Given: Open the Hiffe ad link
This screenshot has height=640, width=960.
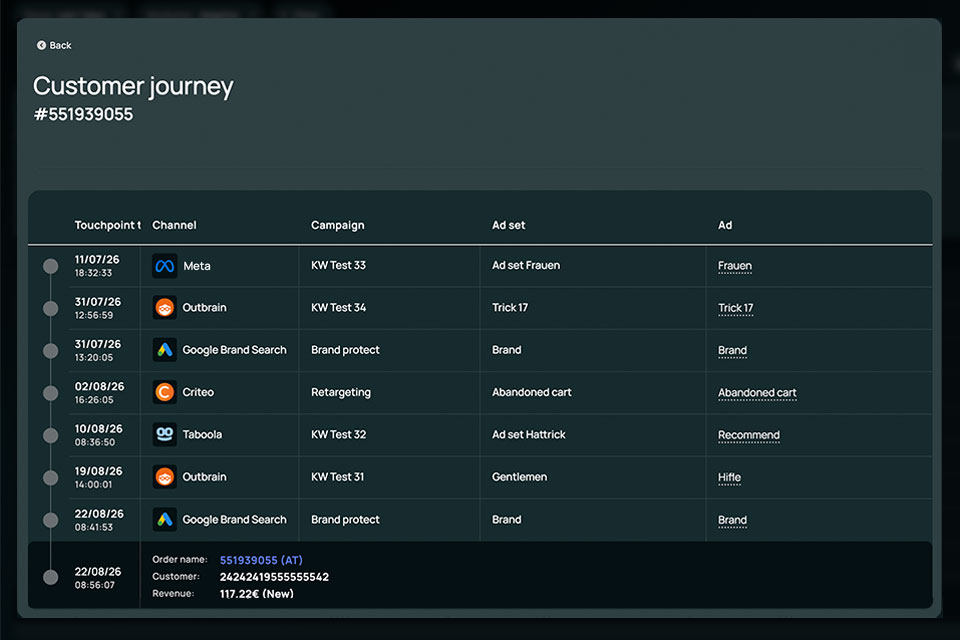Looking at the screenshot, I should pyautogui.click(x=729, y=477).
